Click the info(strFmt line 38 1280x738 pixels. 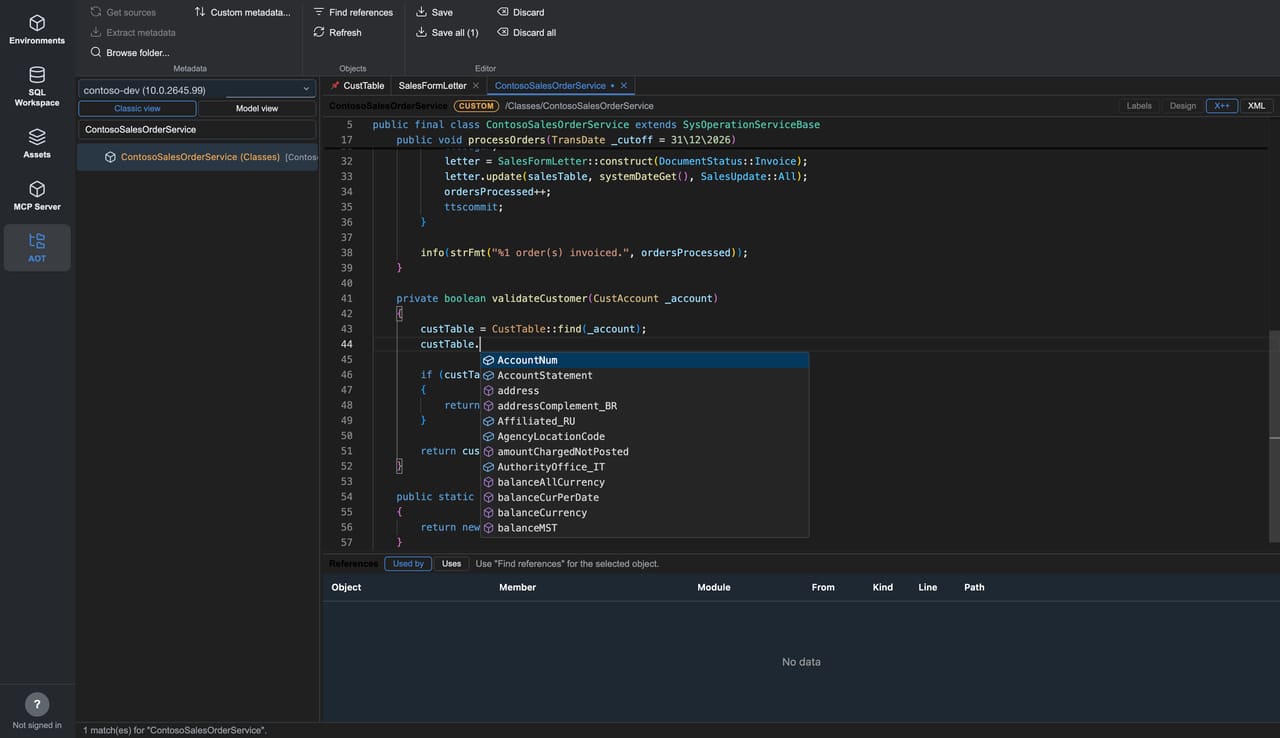pyautogui.click(x=584, y=253)
